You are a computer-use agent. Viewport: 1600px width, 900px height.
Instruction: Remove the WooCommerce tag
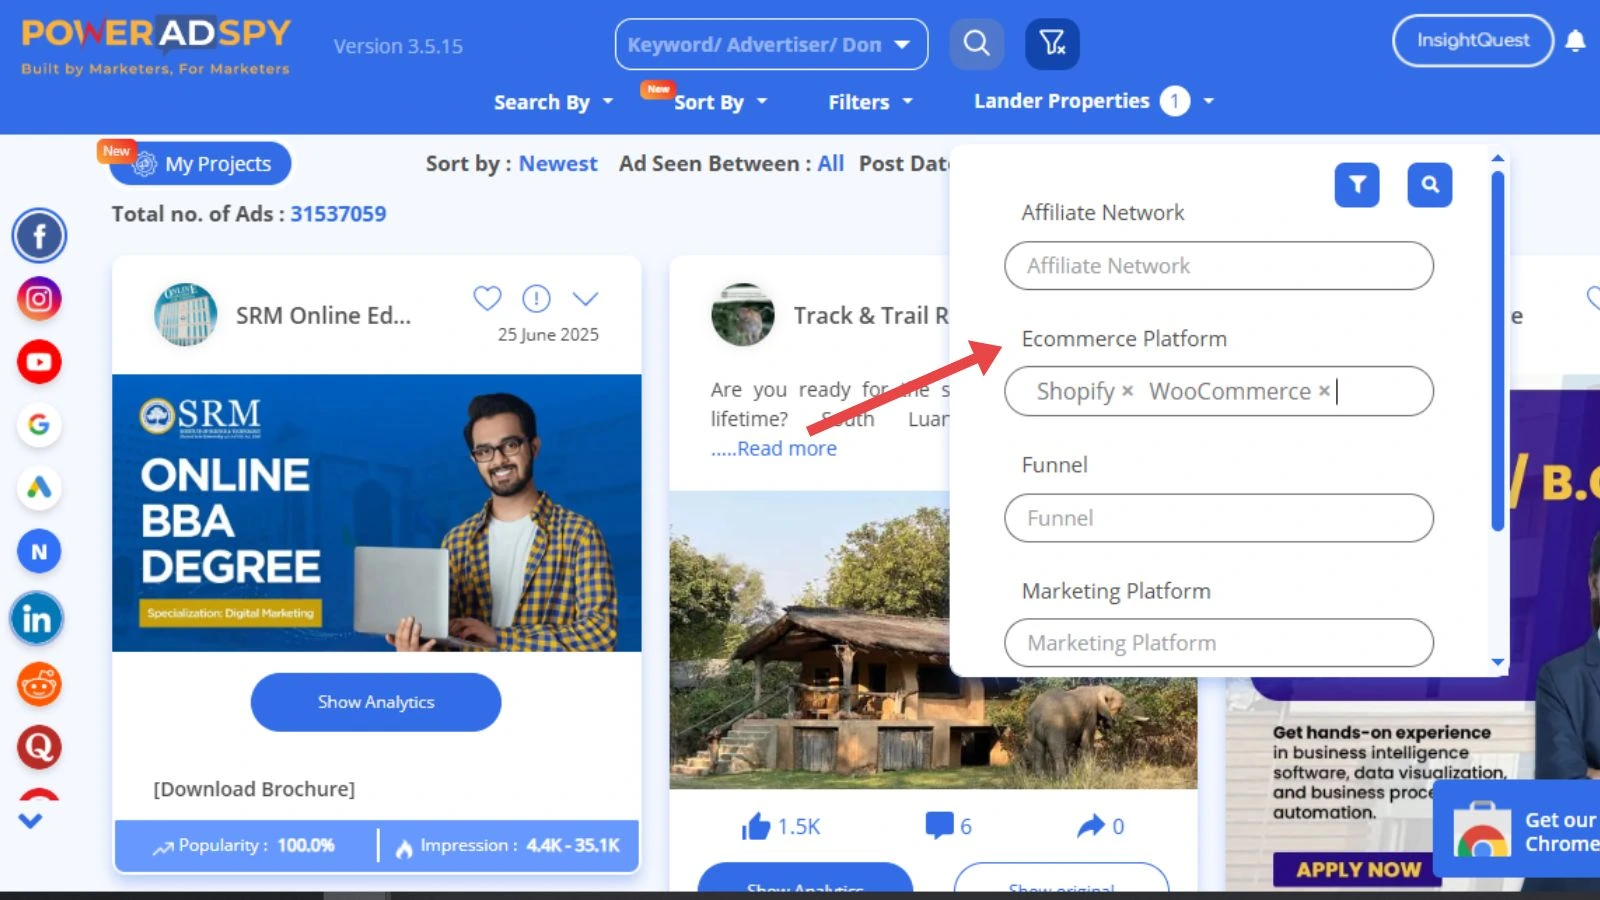click(x=1324, y=391)
